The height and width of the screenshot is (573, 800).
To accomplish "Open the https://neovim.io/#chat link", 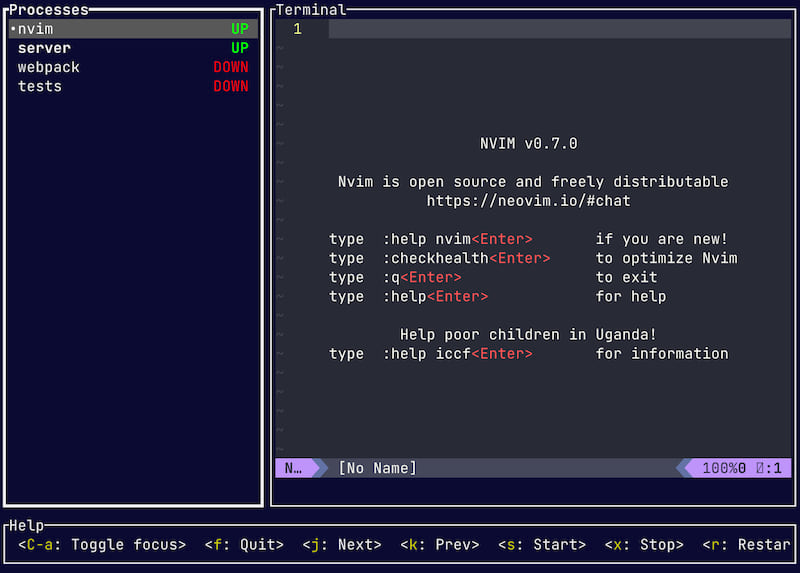I will pos(529,201).
